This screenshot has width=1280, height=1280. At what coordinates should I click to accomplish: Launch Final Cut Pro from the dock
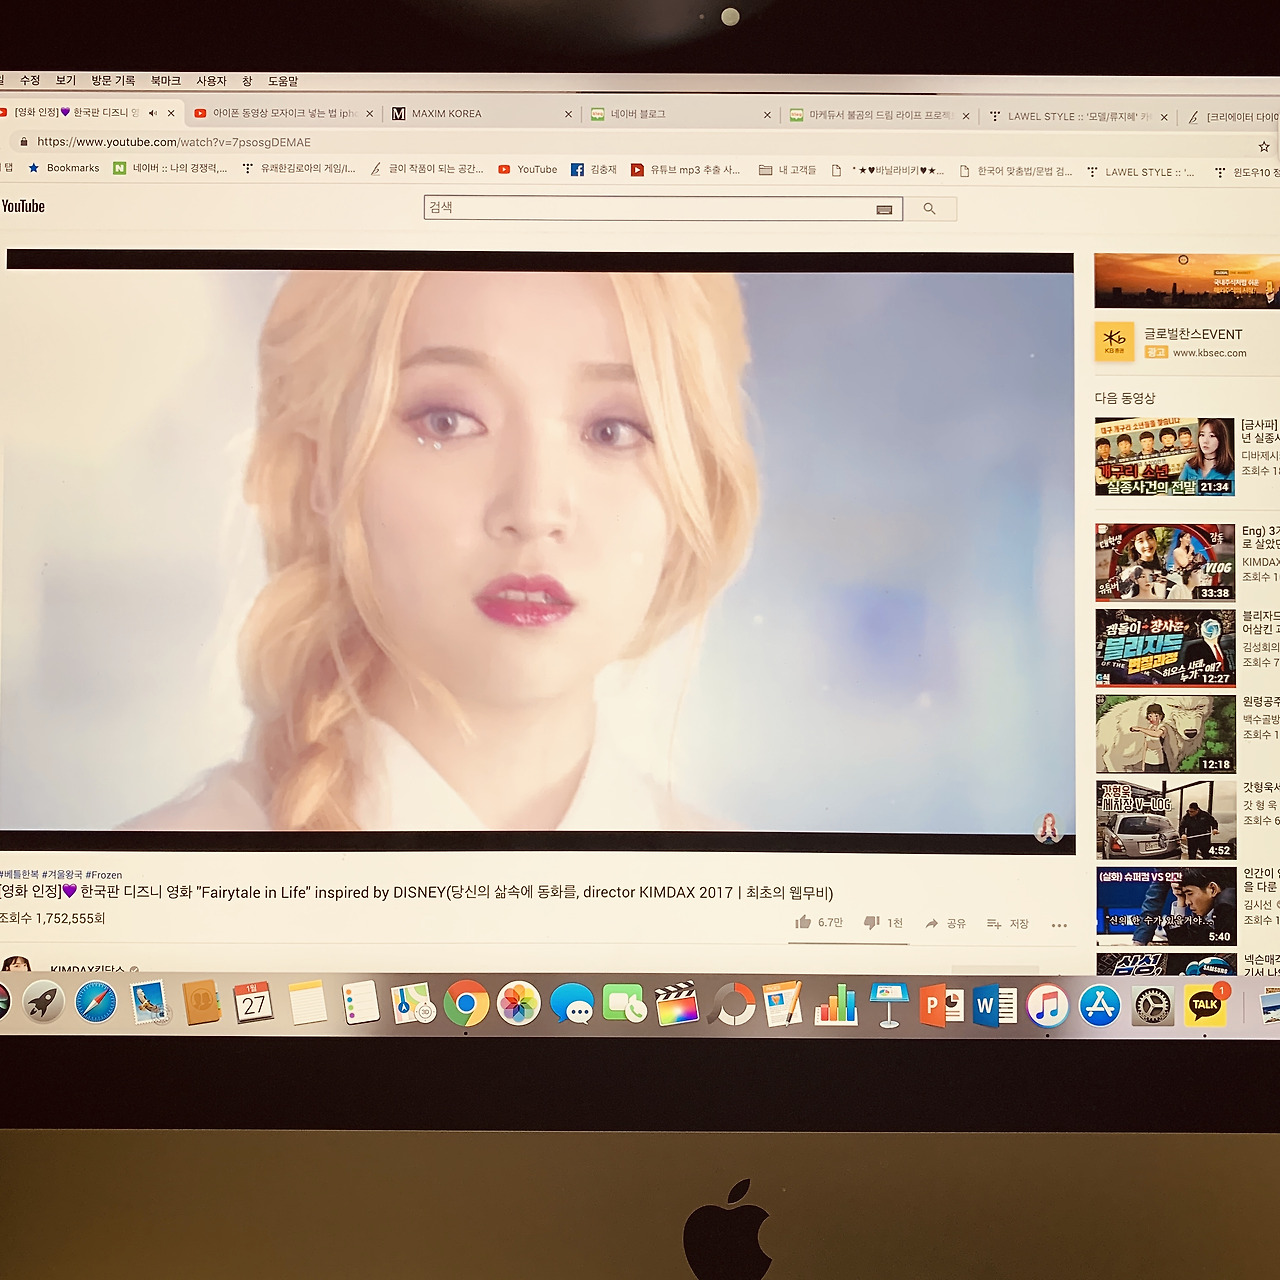[x=677, y=1005]
